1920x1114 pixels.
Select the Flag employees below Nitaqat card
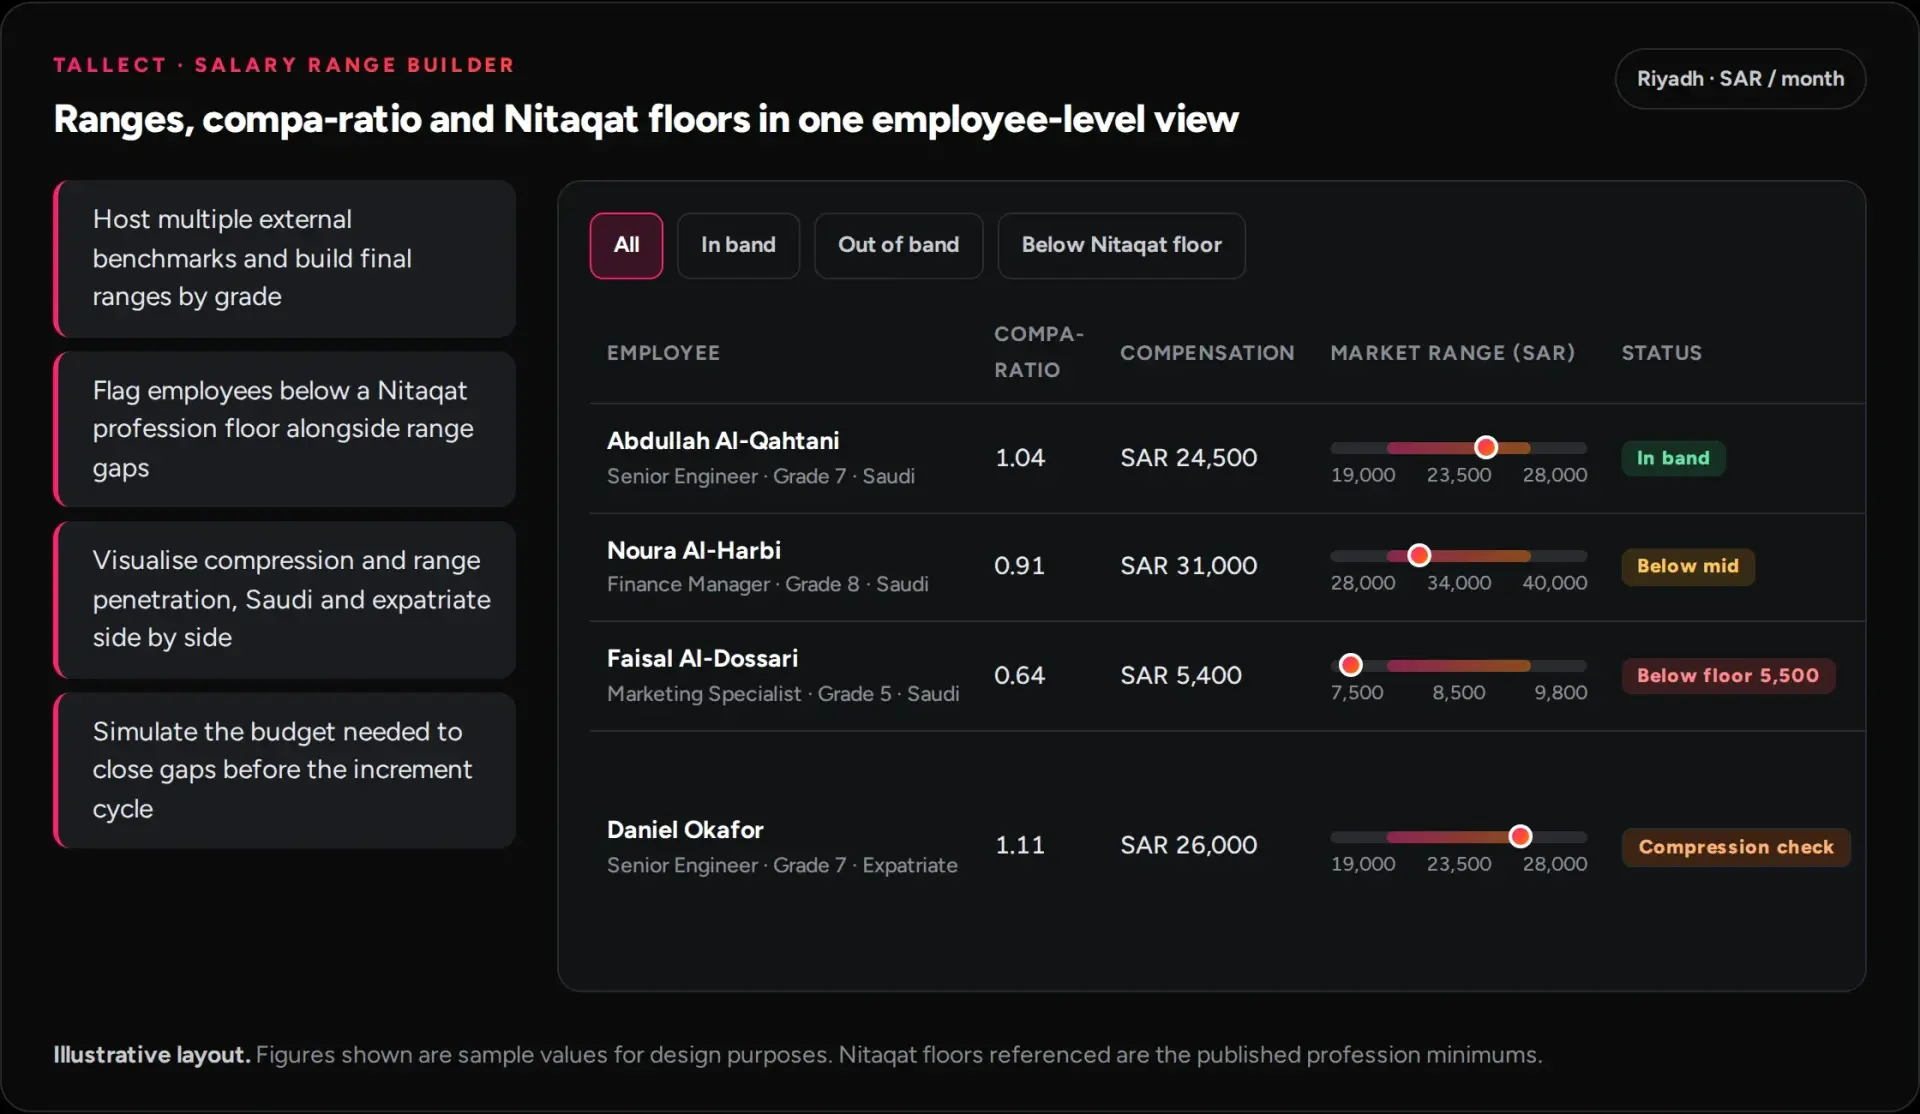tap(285, 429)
